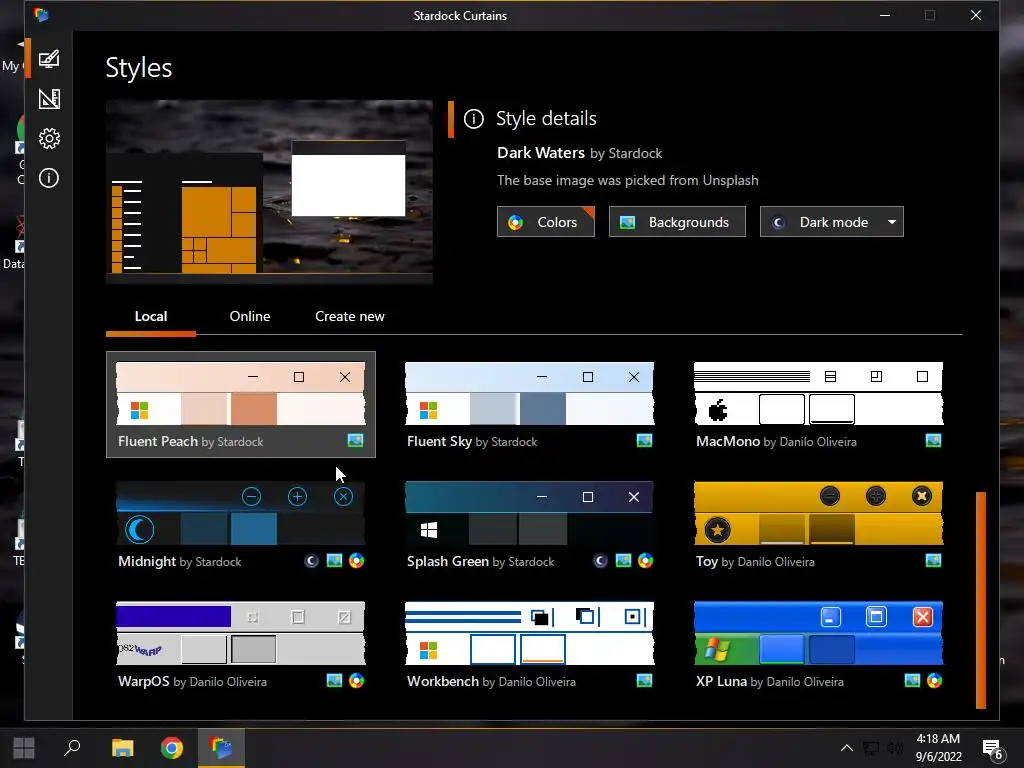Screen dimensions: 1024x768
Task: Click background icon on Toy card
Action: (933, 561)
